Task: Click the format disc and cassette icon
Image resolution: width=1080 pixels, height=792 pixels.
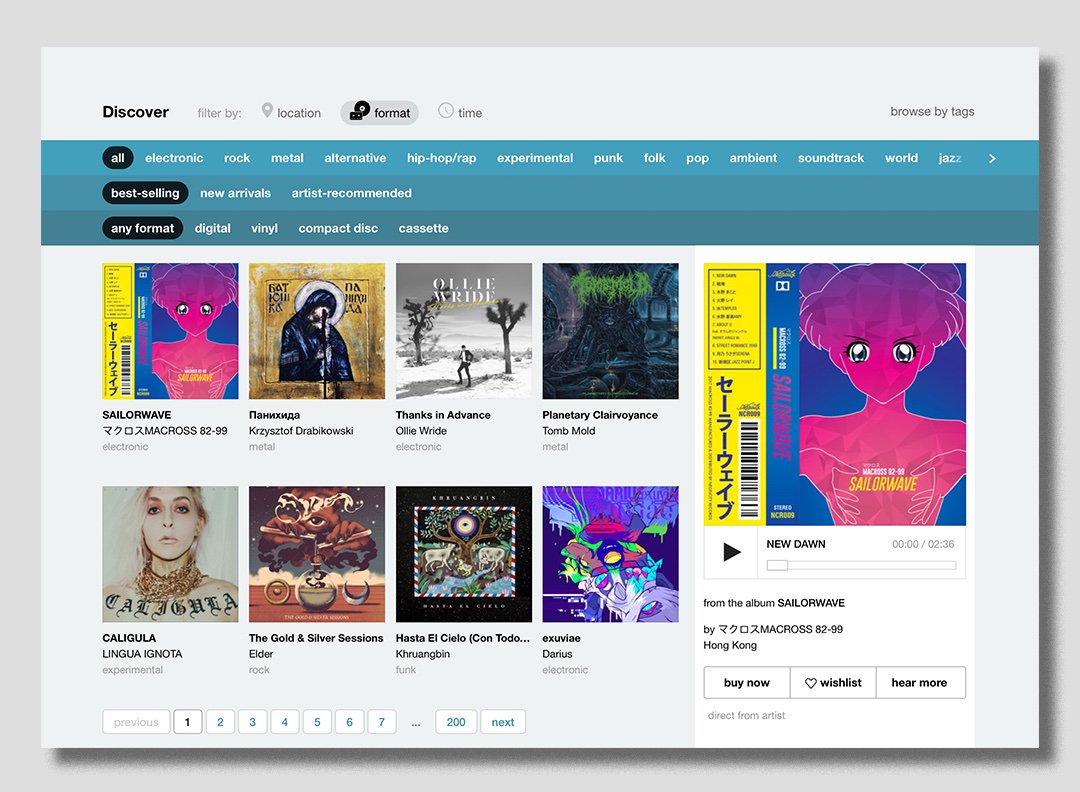Action: coord(360,111)
